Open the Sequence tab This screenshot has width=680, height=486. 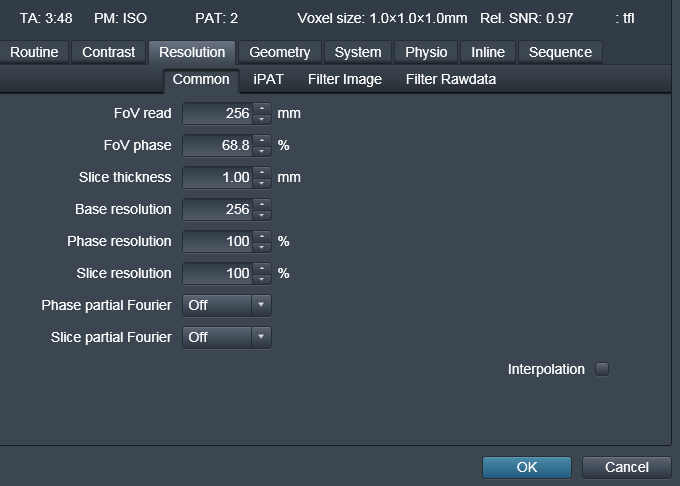560,52
